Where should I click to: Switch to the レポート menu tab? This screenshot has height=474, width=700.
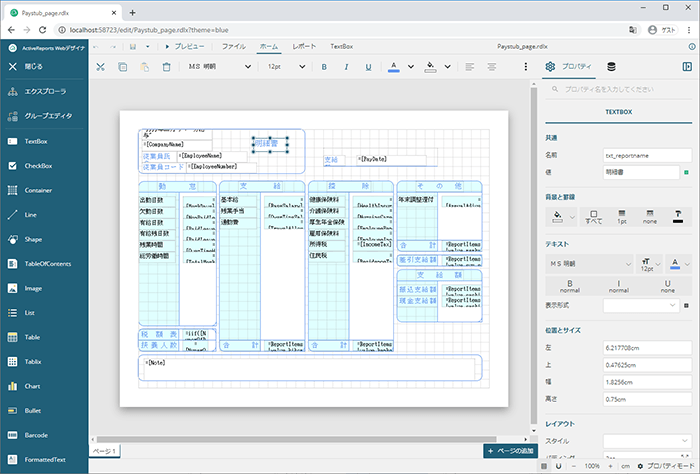click(x=304, y=46)
